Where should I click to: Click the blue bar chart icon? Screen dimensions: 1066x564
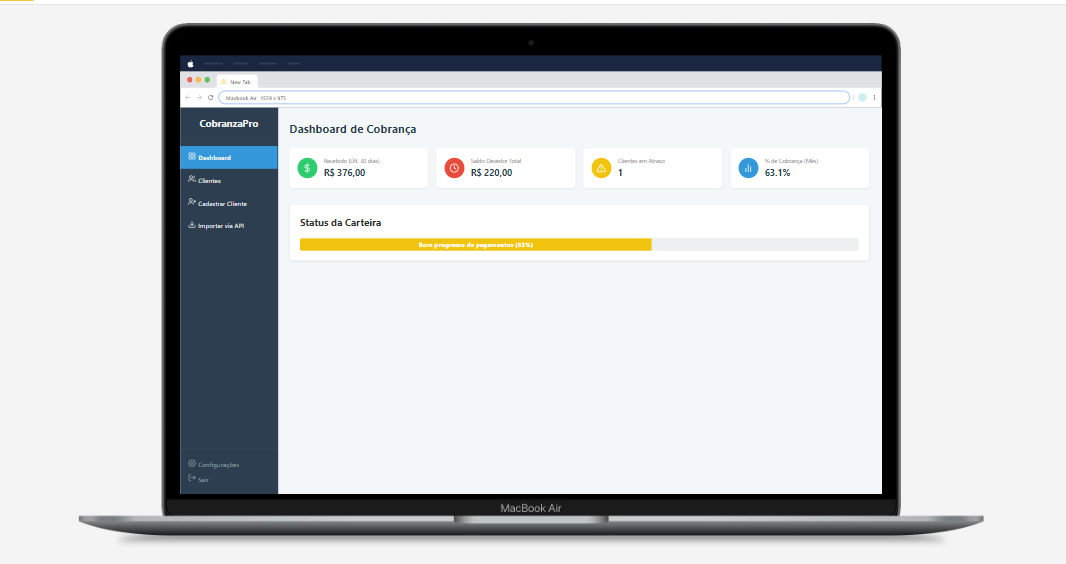(748, 168)
